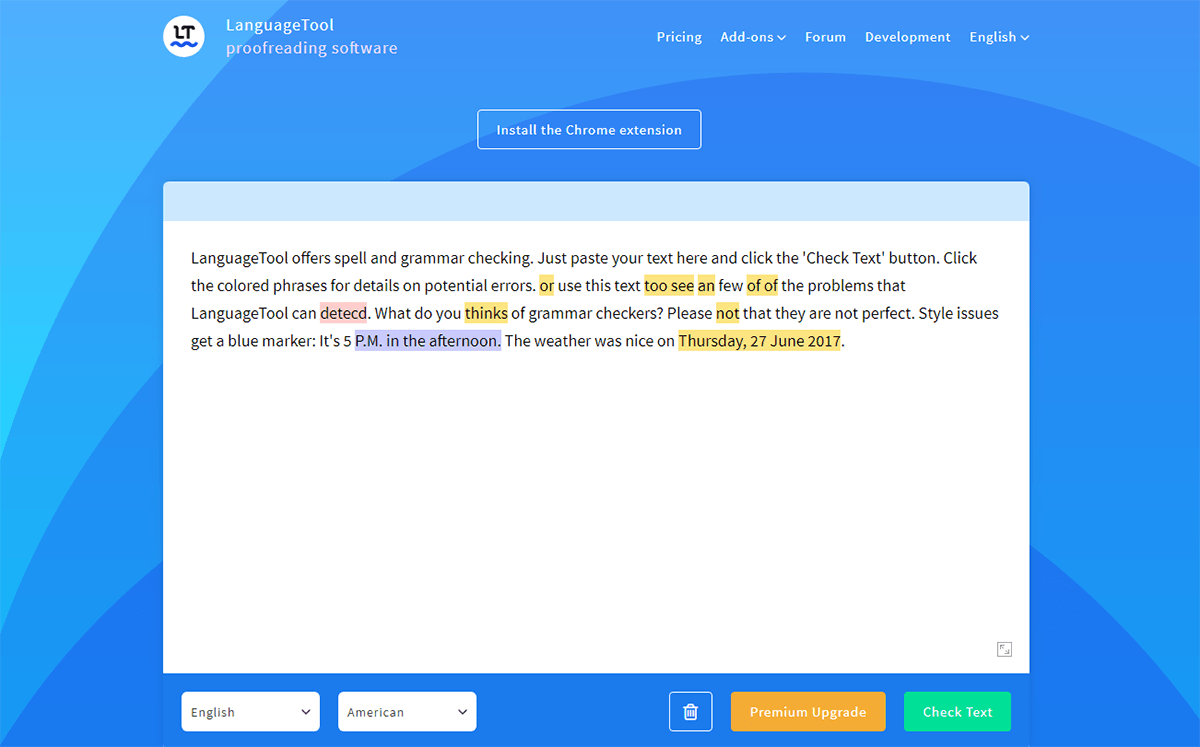Click blue-highlighted 'P.M. in the afternoon.'
The image size is (1200, 747).
(428, 341)
